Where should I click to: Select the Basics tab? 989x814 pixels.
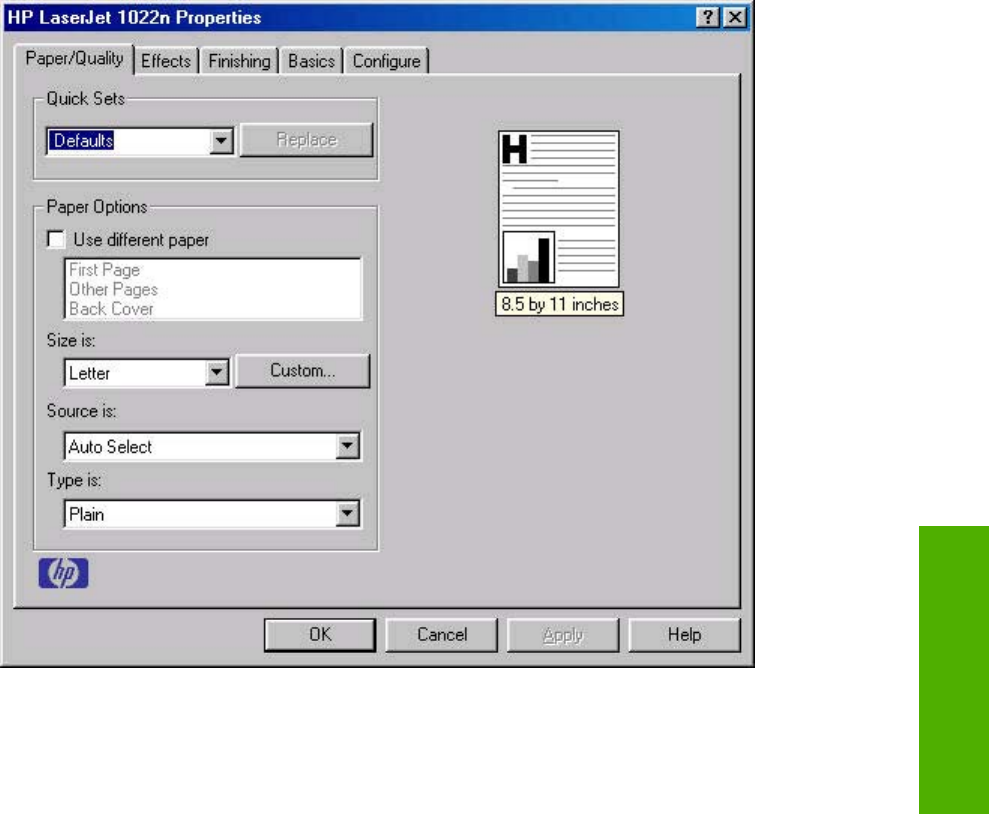pos(311,61)
